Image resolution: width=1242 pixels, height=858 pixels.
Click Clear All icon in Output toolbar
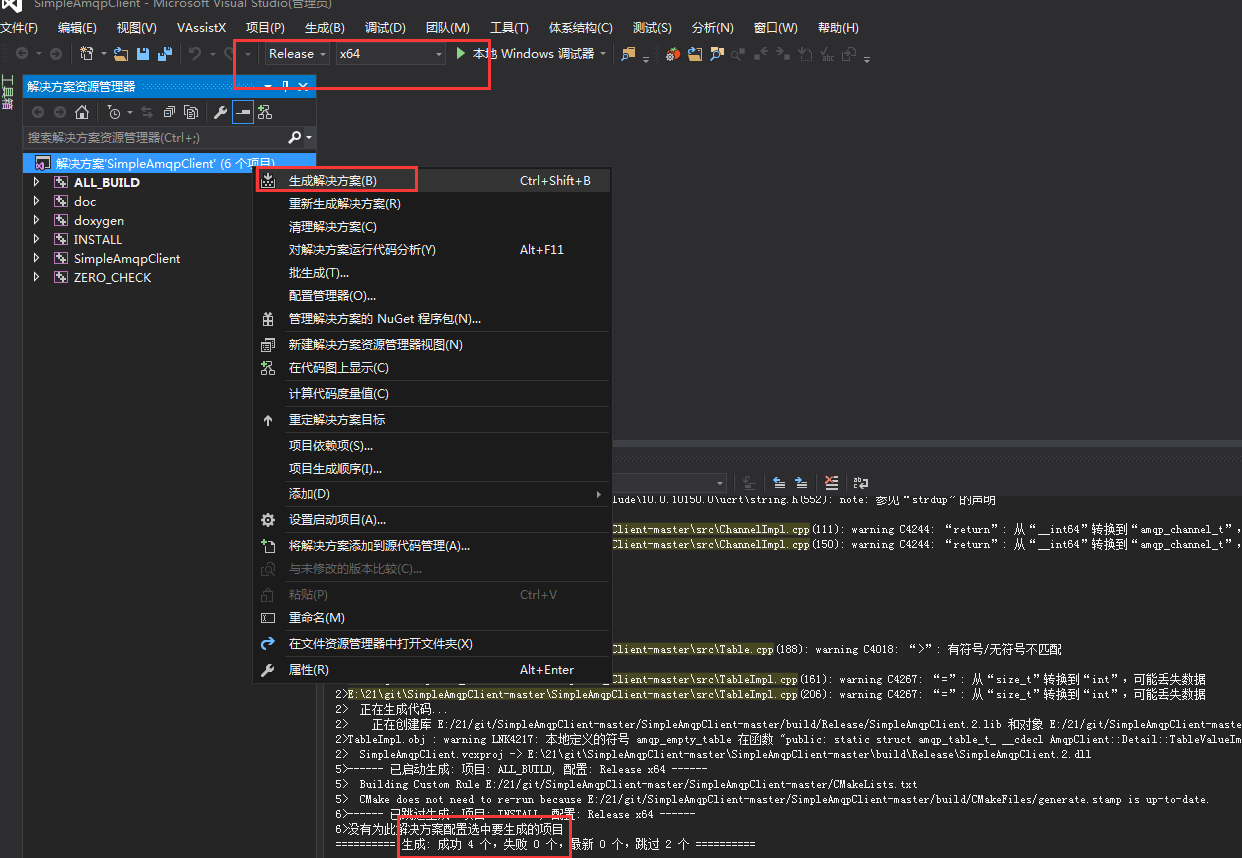point(832,483)
